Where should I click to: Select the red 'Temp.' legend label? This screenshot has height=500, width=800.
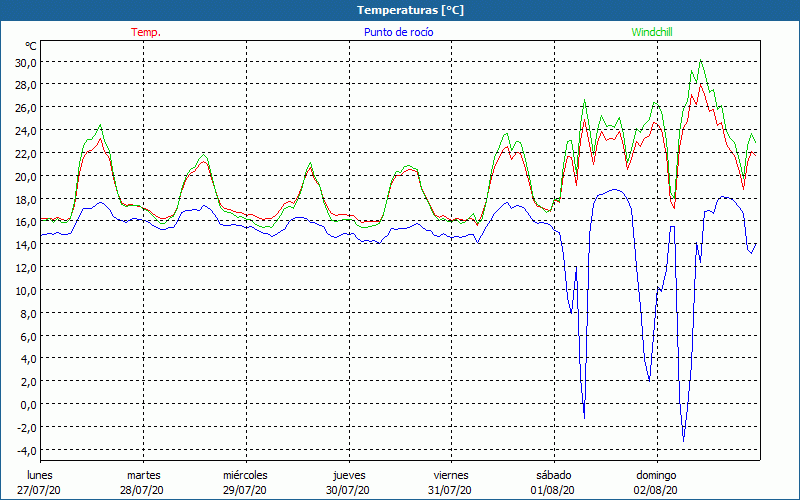click(146, 32)
